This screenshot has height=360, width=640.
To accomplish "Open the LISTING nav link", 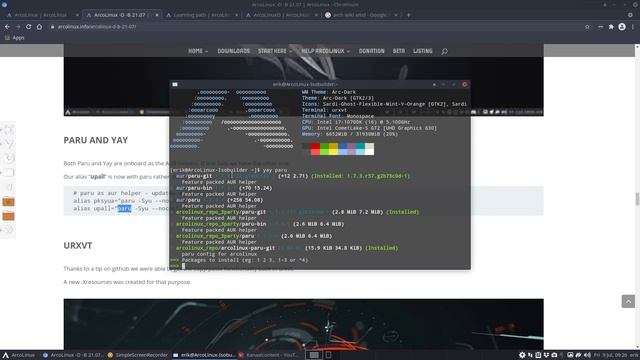I will (x=422, y=51).
